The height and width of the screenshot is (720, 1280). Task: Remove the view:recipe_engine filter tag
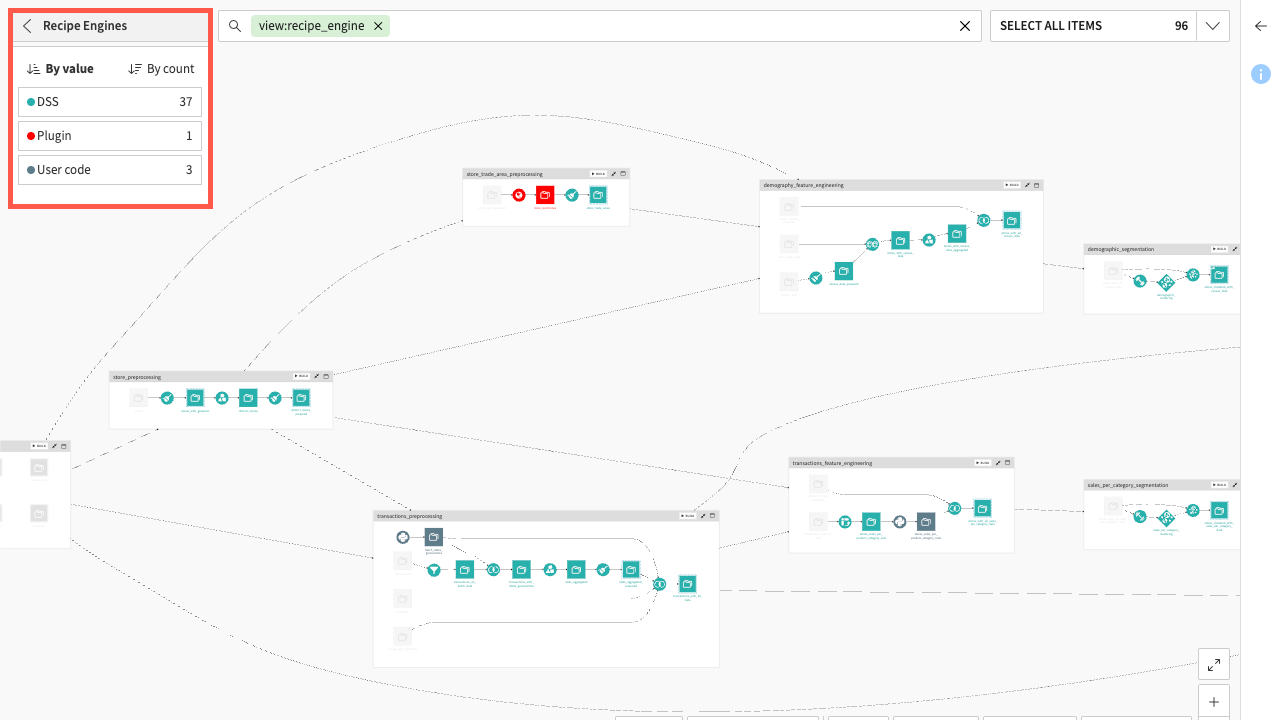pos(378,26)
